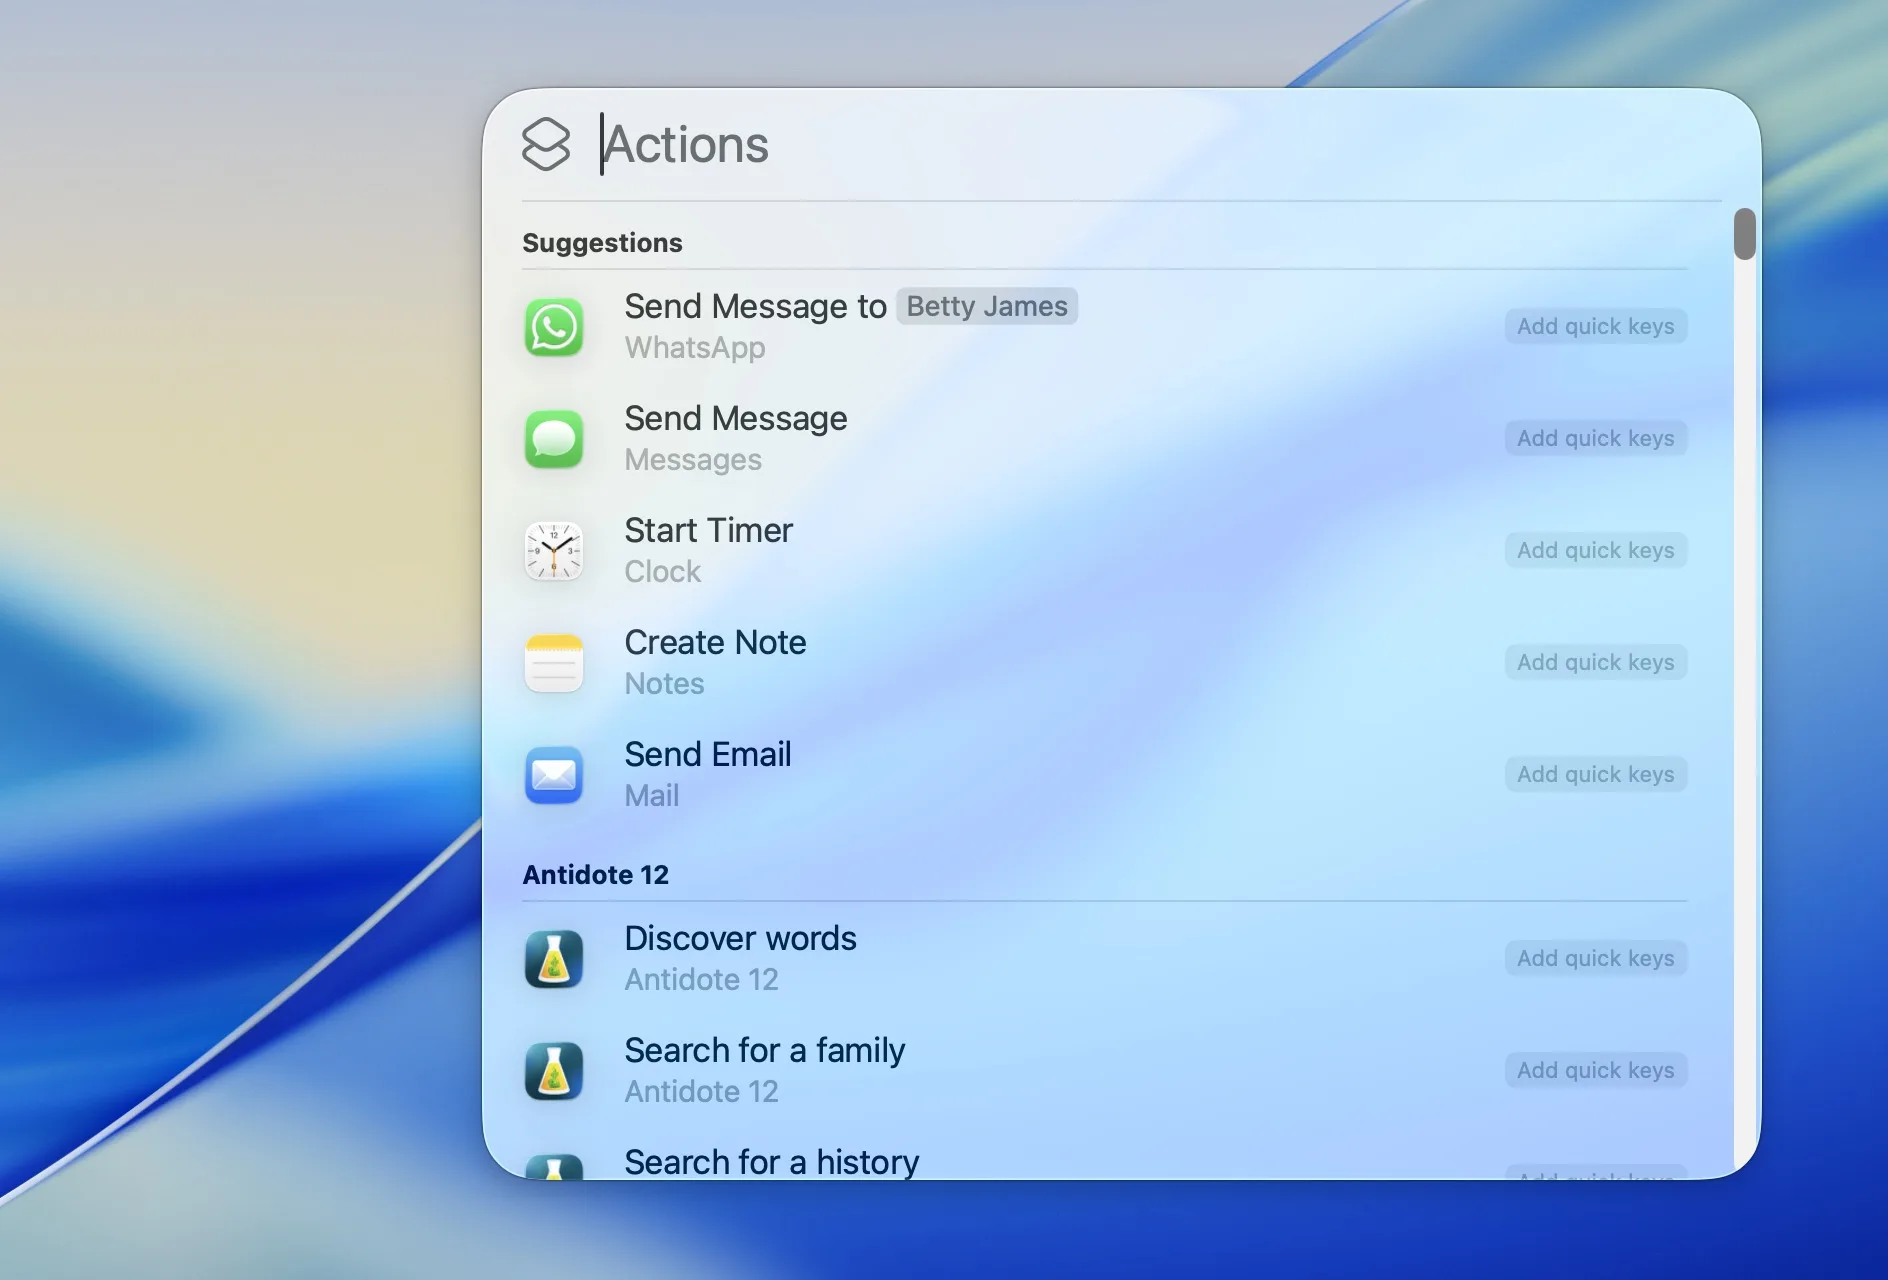Viewport: 1888px width, 1280px height.
Task: Click Antidote icon beside Discover words
Action: click(x=554, y=959)
